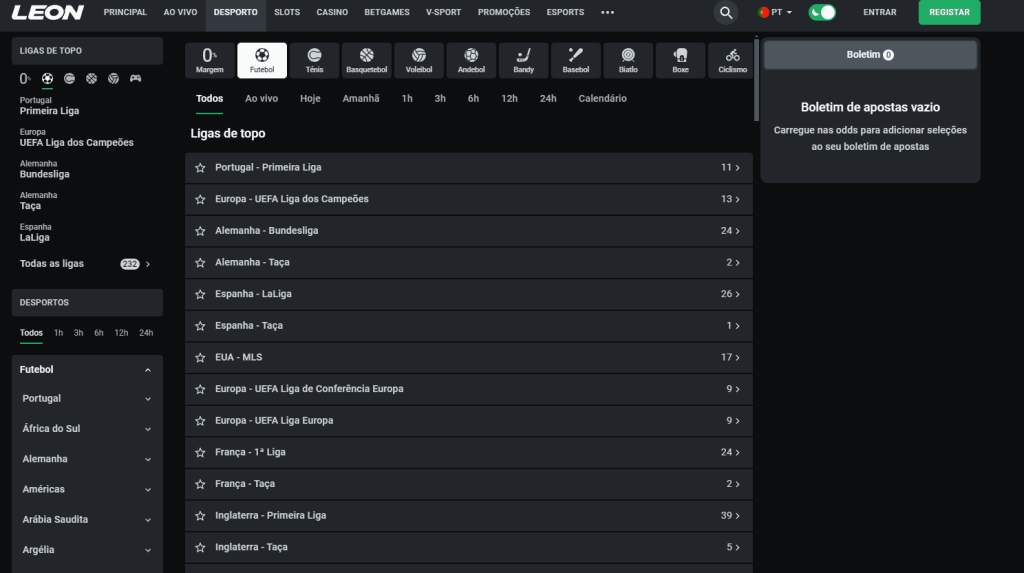Expand Arábia Saudita in the sidebar
The width and height of the screenshot is (1024, 573).
click(x=148, y=520)
